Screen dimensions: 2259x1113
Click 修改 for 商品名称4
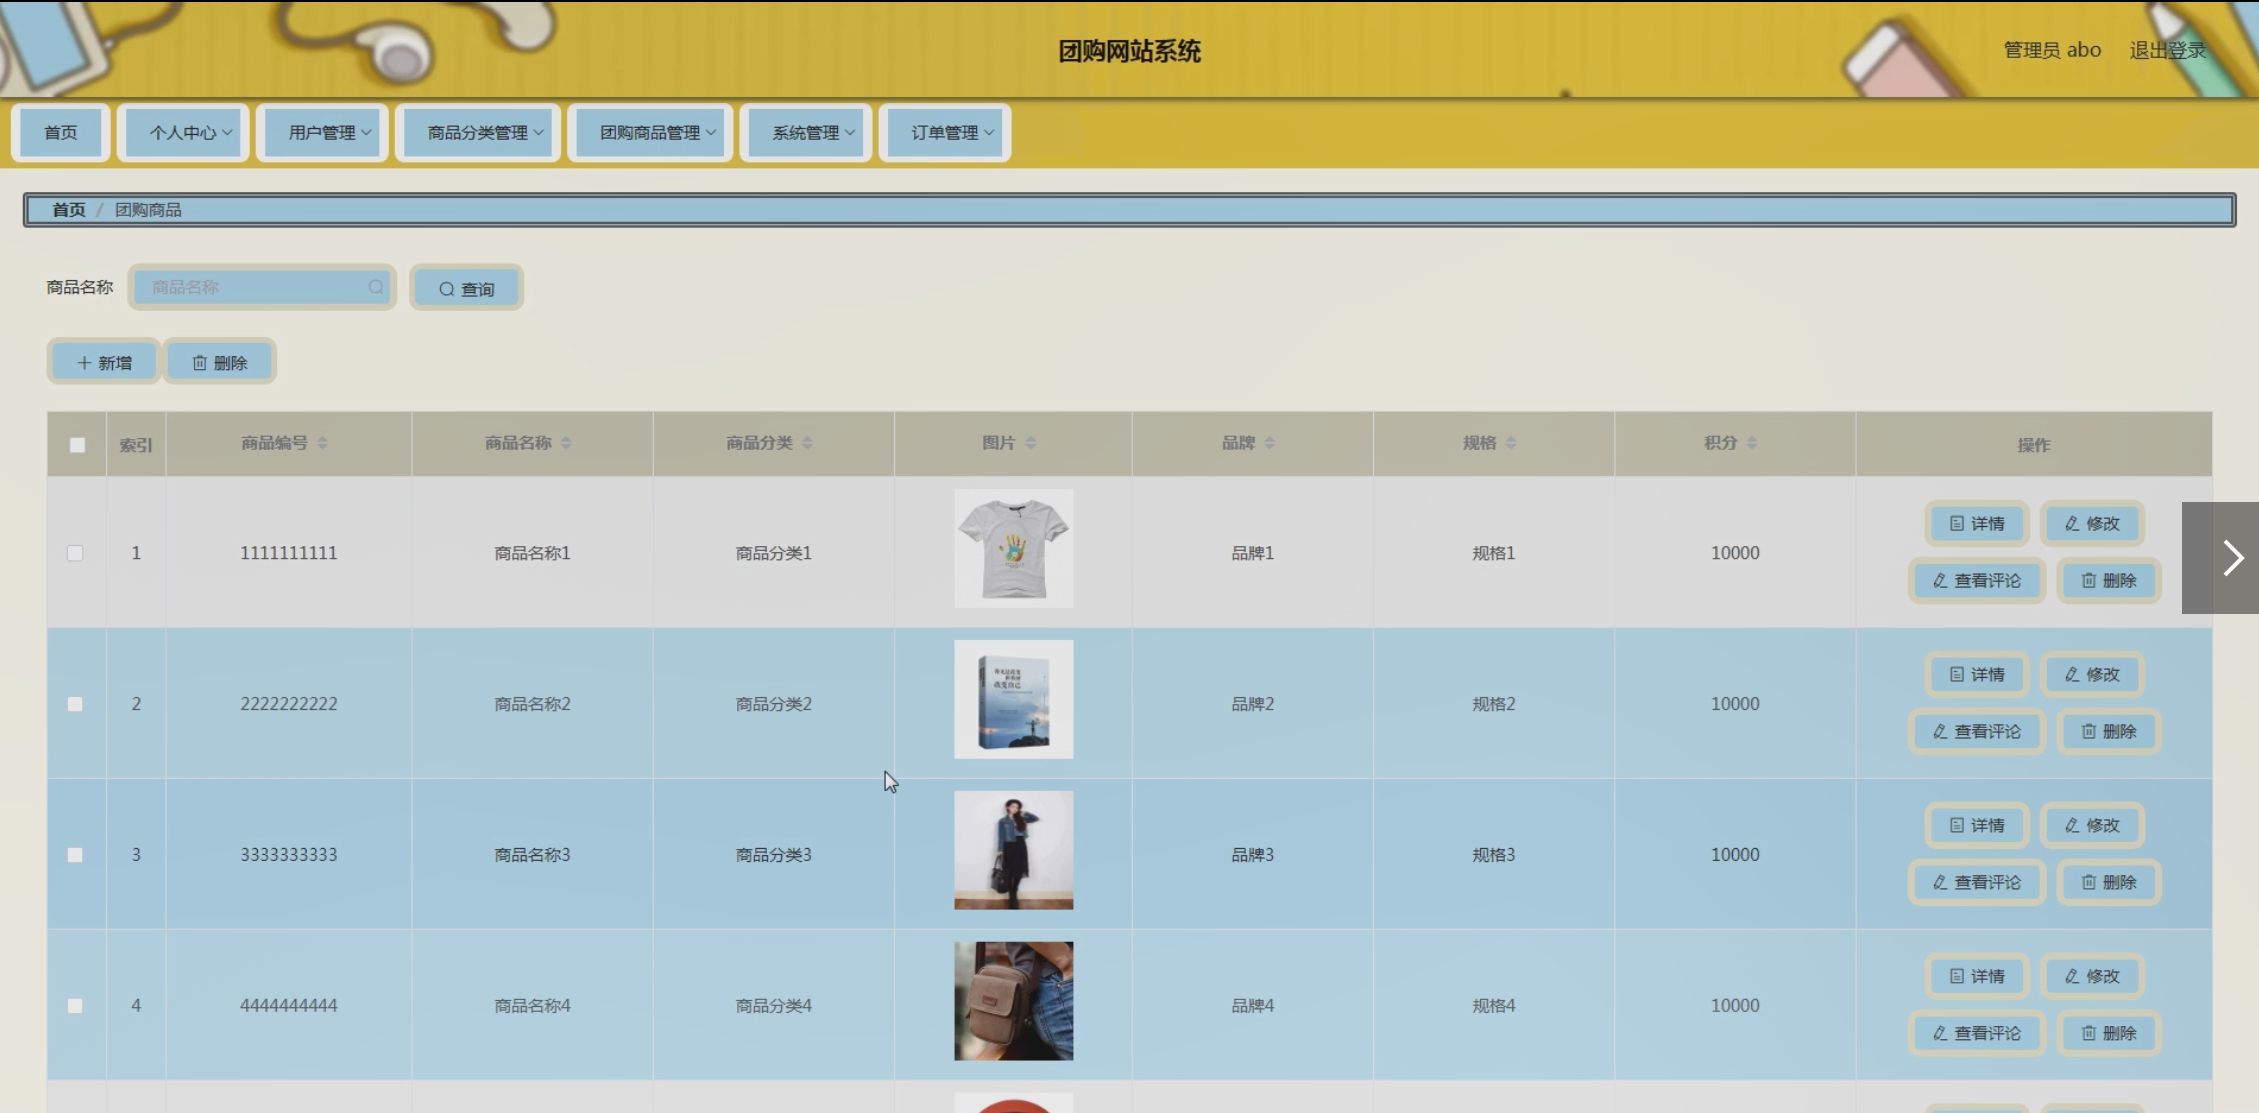[x=2092, y=976]
